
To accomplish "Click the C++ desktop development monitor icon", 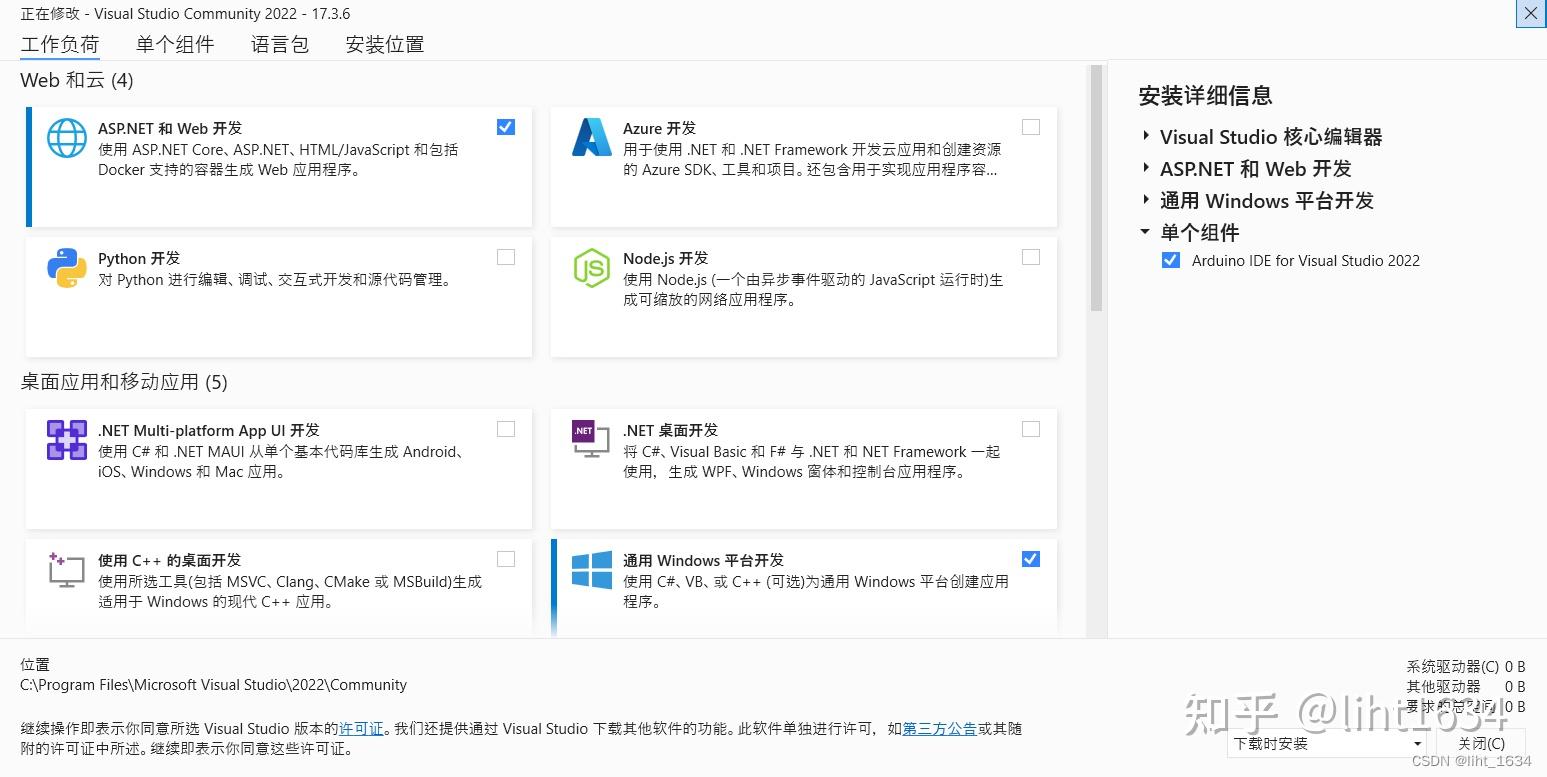I will (x=66, y=569).
